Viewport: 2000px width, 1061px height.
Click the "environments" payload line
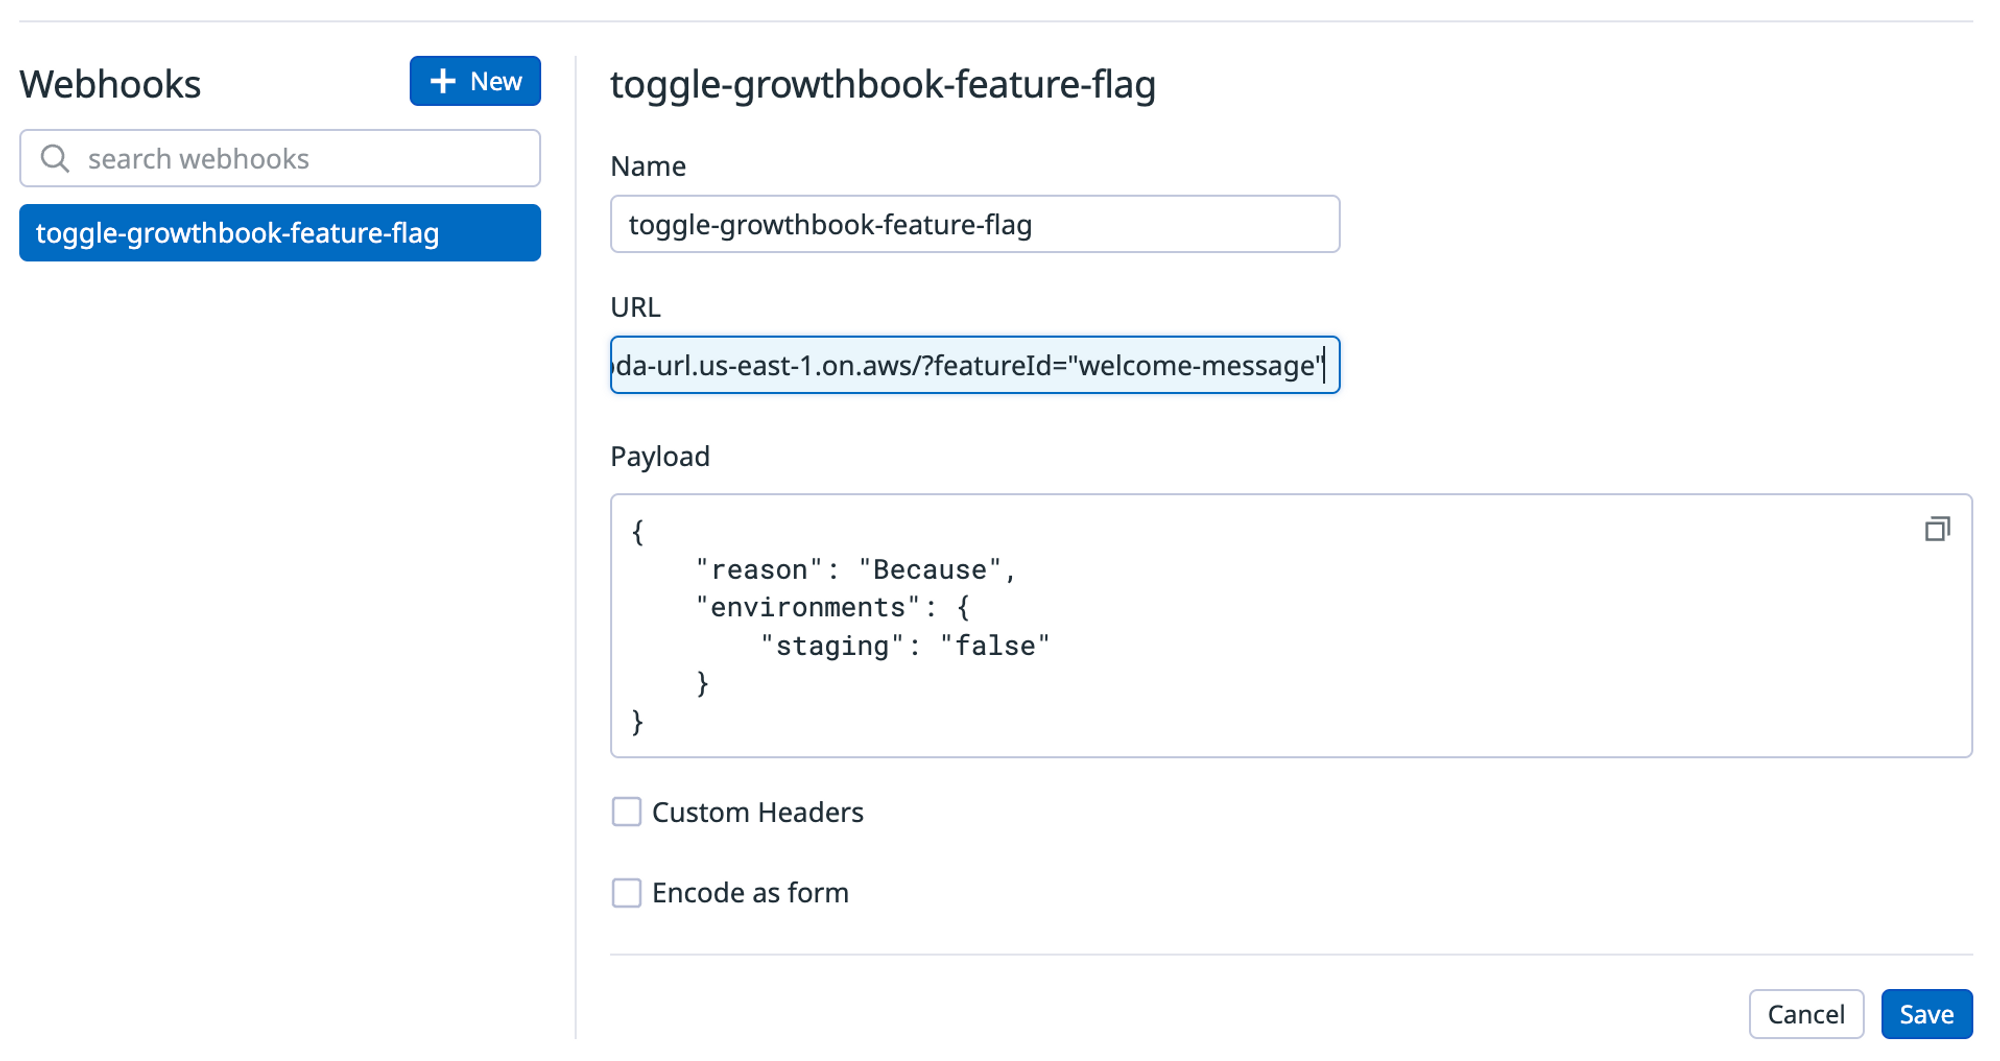pyautogui.click(x=832, y=608)
